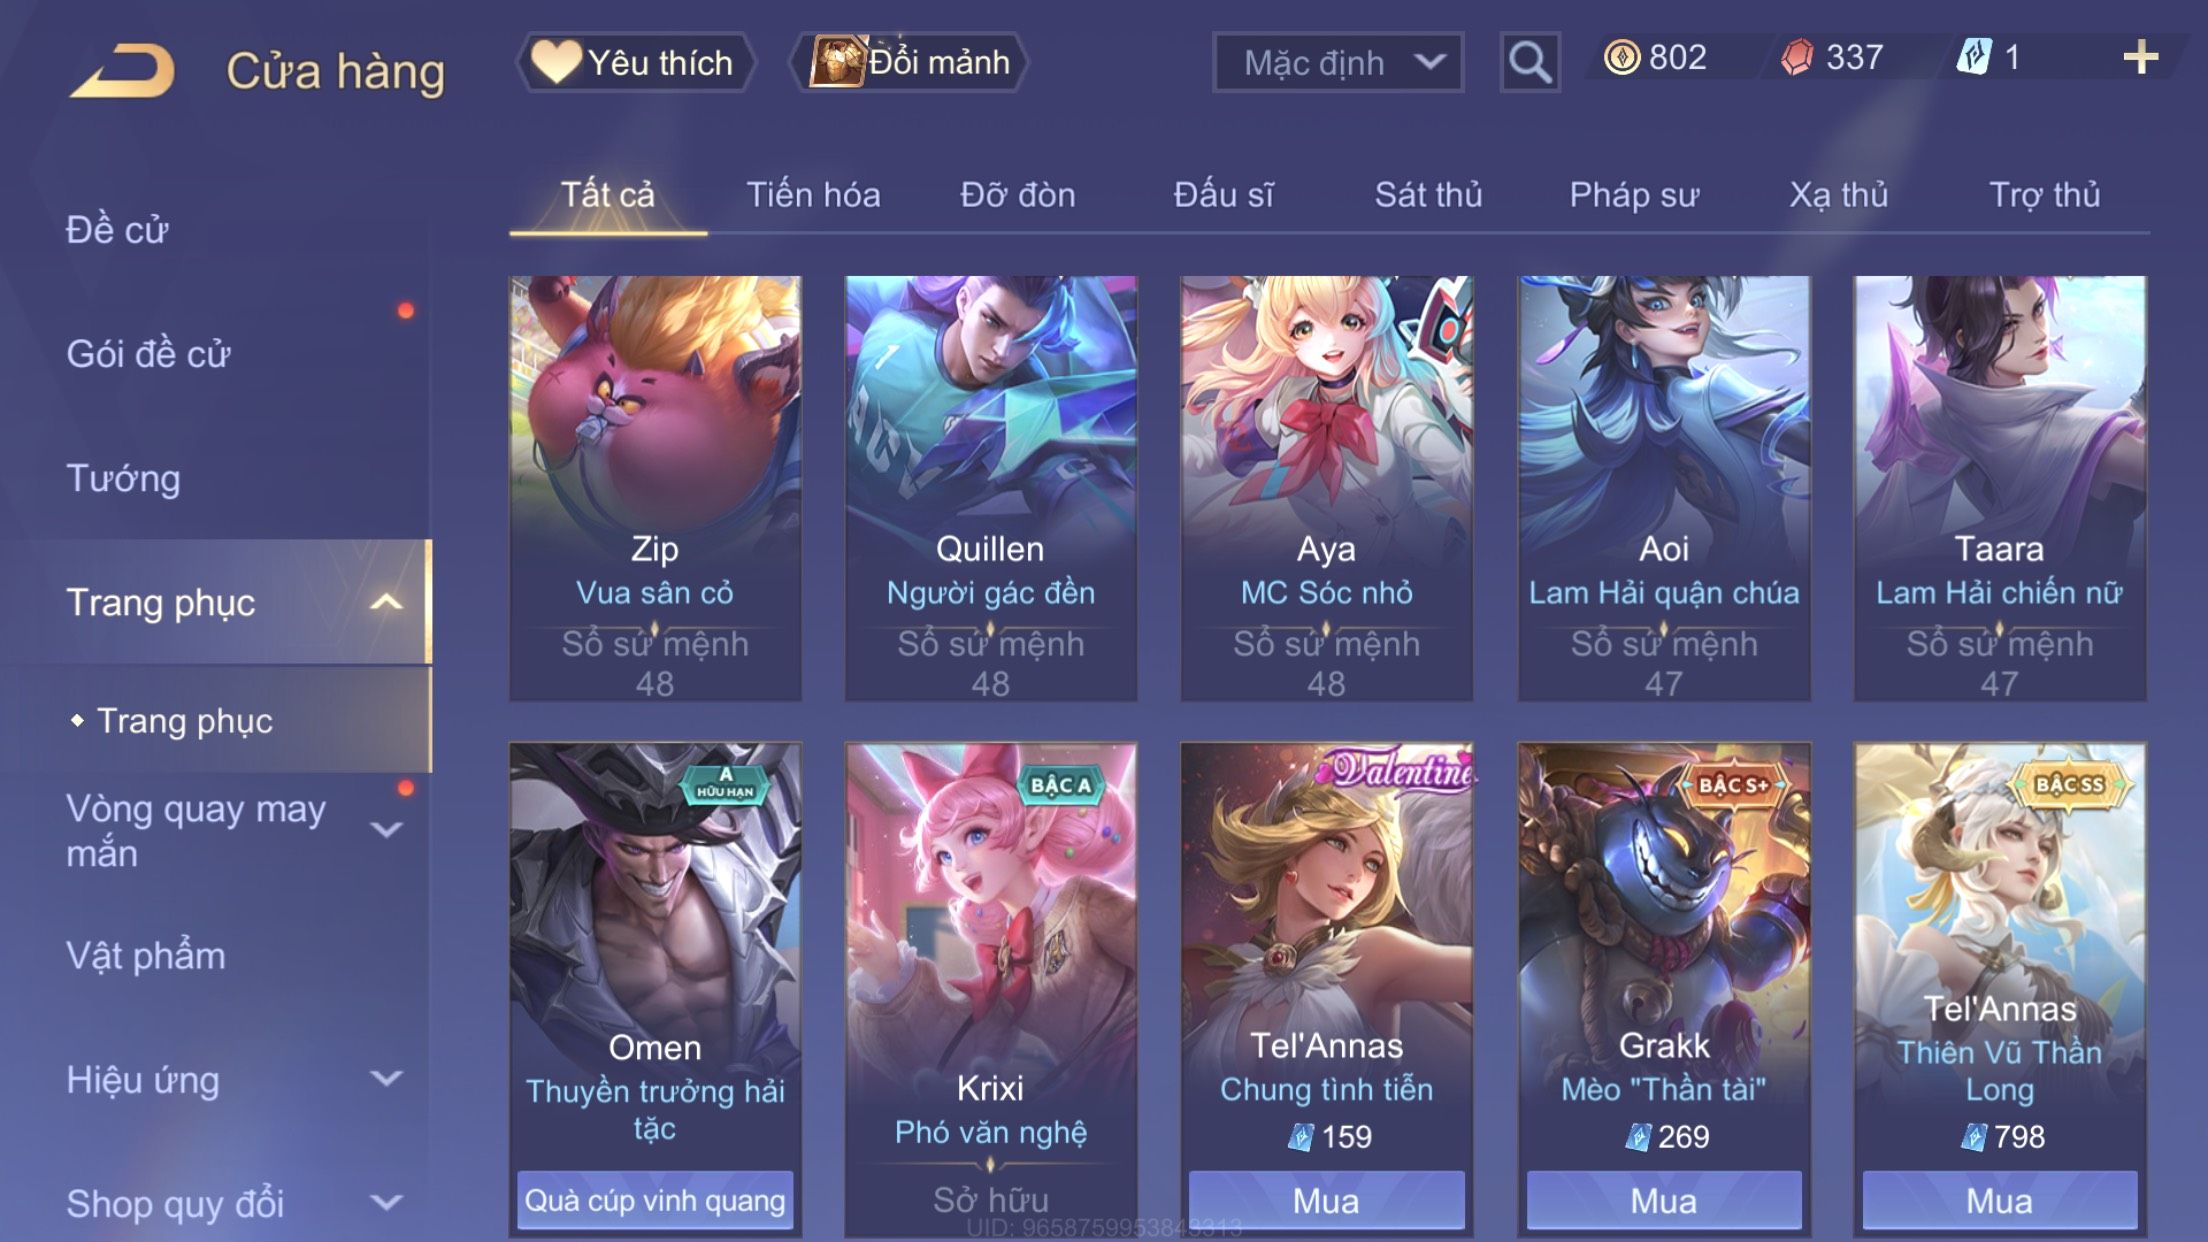The height and width of the screenshot is (1242, 2208).
Task: Open the Tướng sidebar item
Action: coord(123,478)
